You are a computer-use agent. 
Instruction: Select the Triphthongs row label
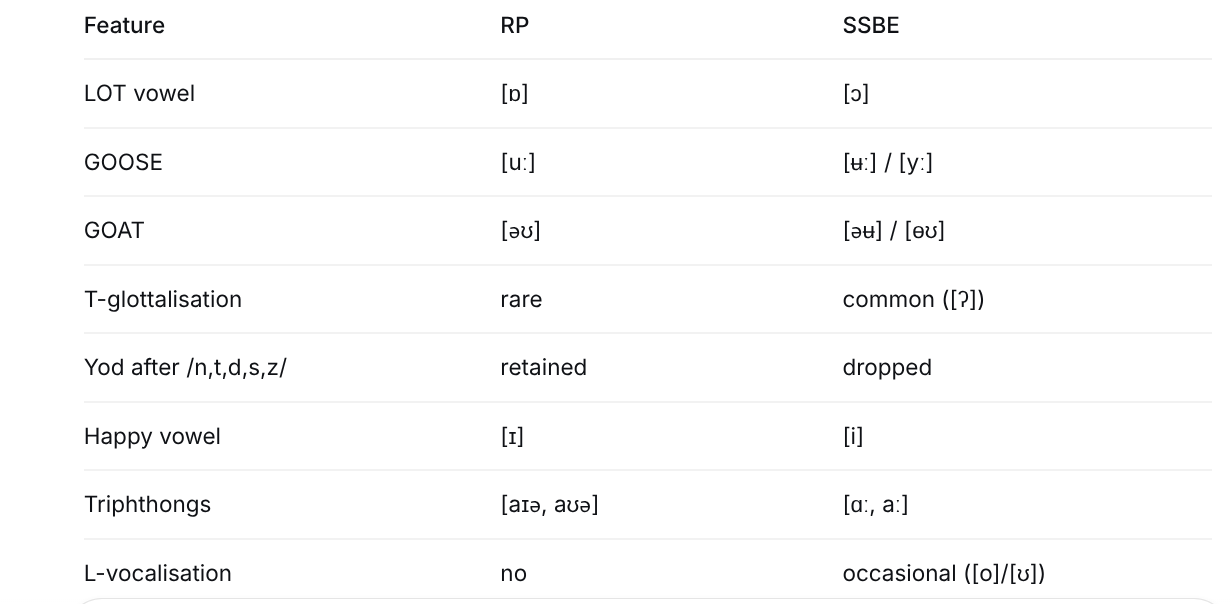pos(147,504)
